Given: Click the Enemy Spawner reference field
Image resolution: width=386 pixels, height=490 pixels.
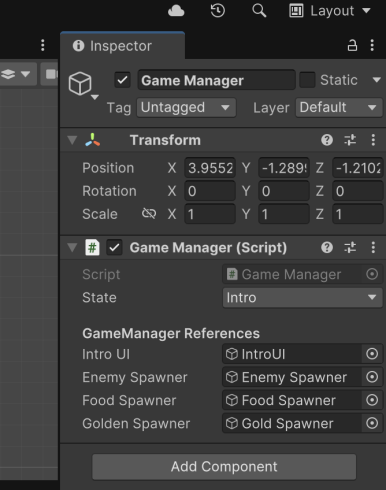Looking at the screenshot, I should (x=292, y=377).
